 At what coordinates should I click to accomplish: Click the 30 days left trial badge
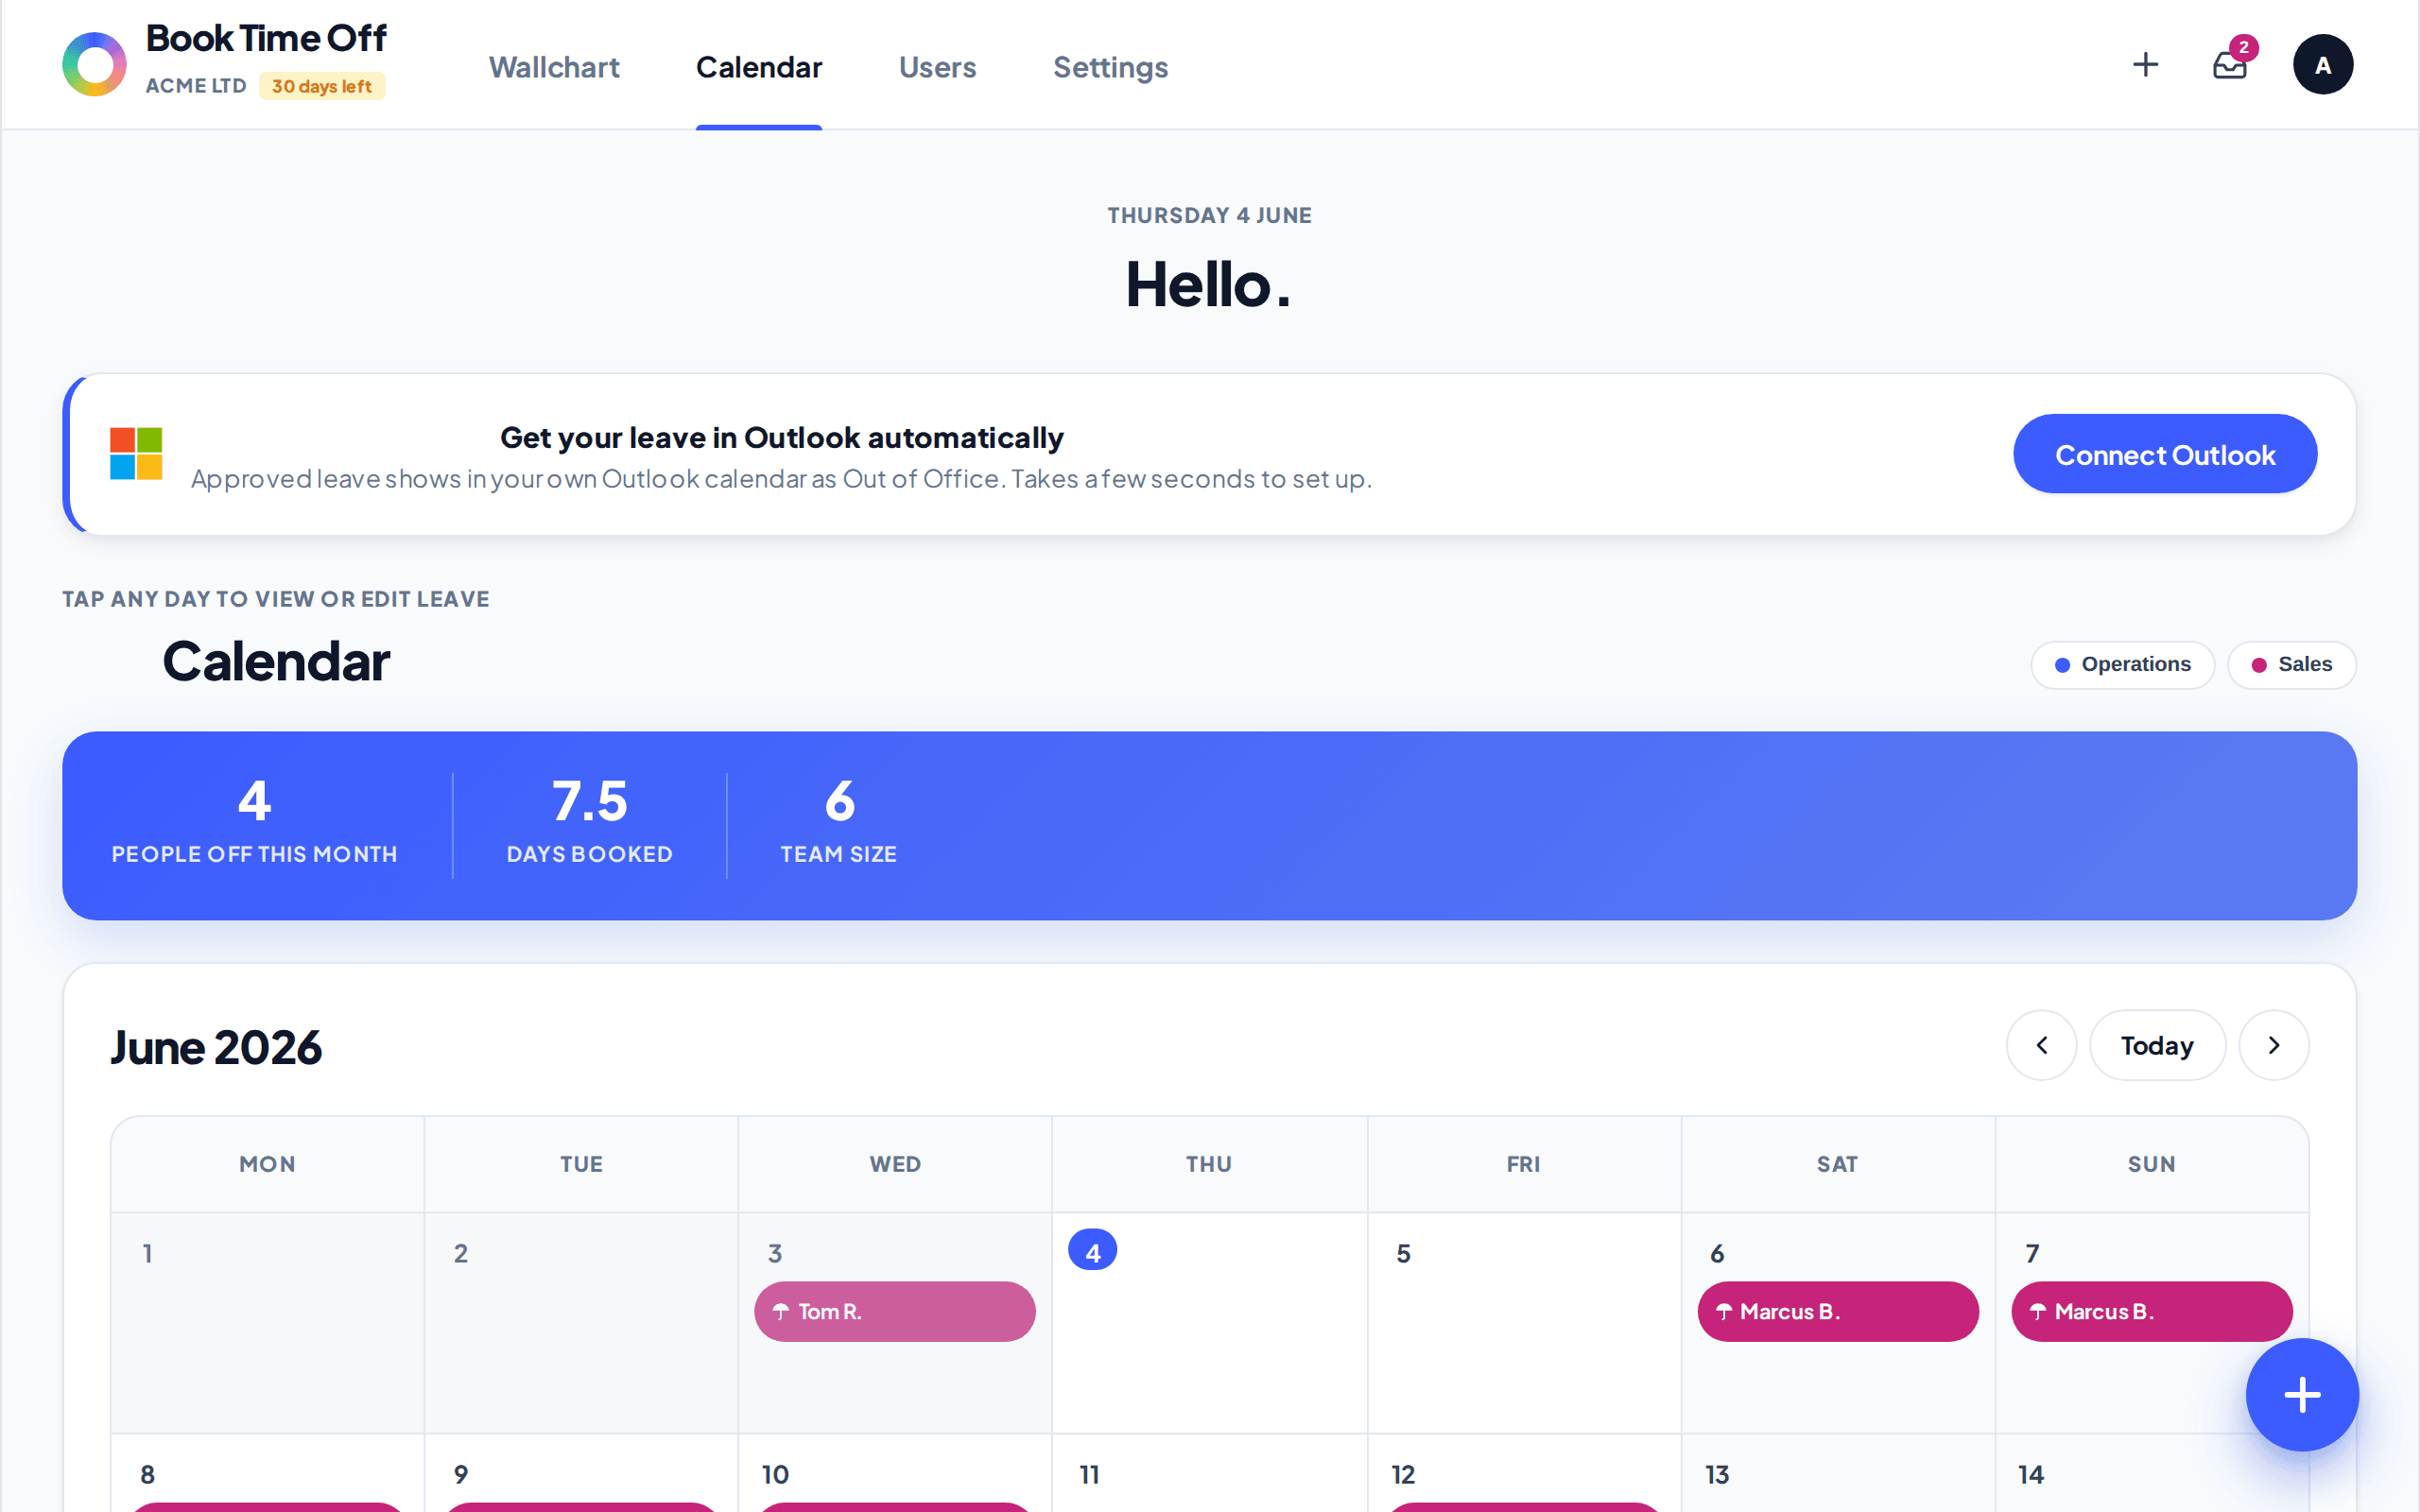click(321, 86)
